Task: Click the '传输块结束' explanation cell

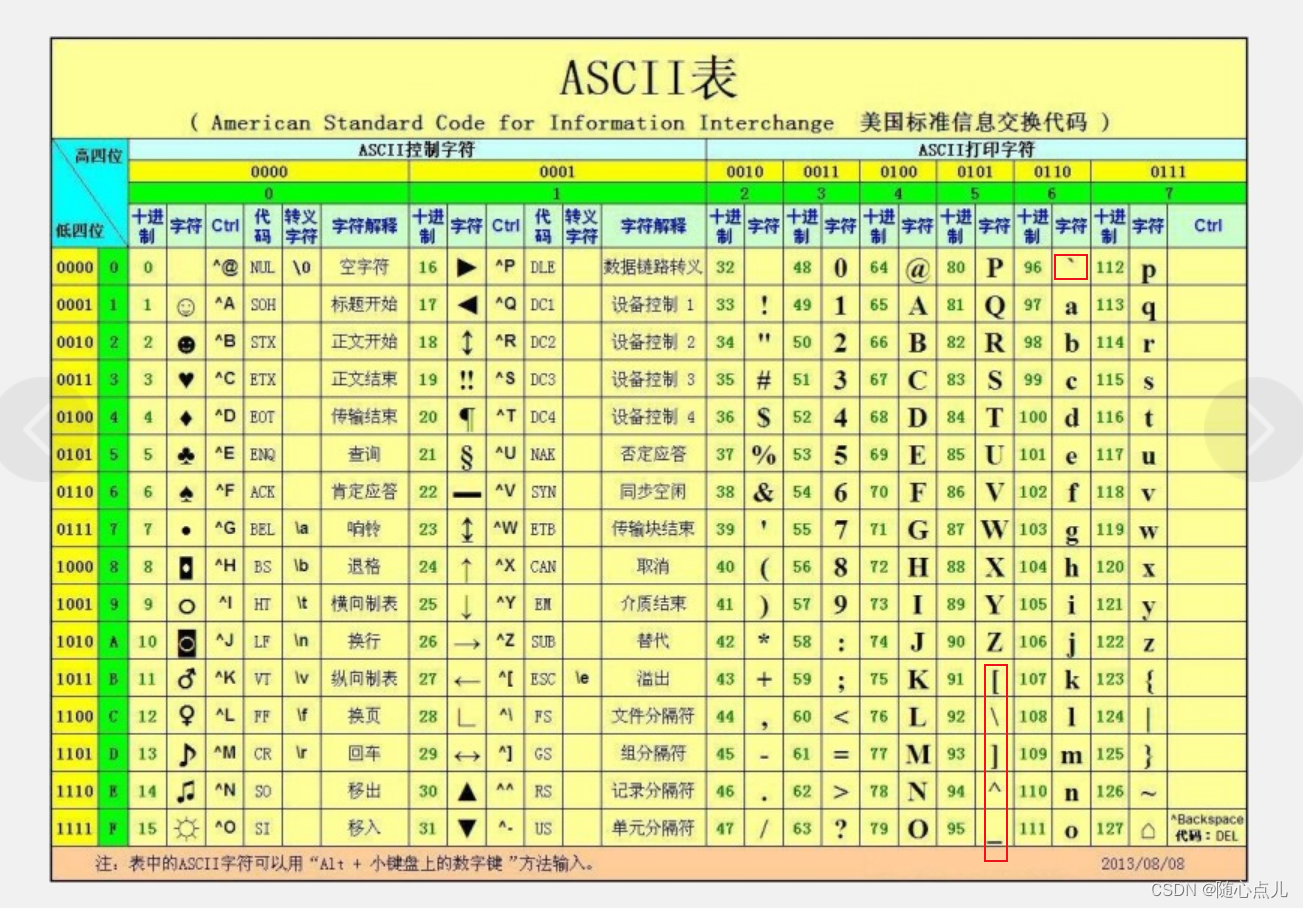Action: 653,529
